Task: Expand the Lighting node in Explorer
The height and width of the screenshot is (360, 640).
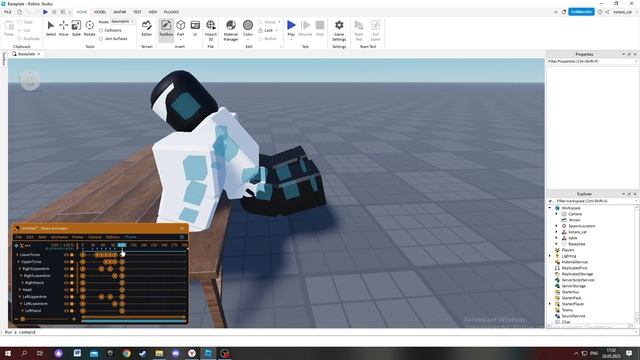Action: (550, 256)
